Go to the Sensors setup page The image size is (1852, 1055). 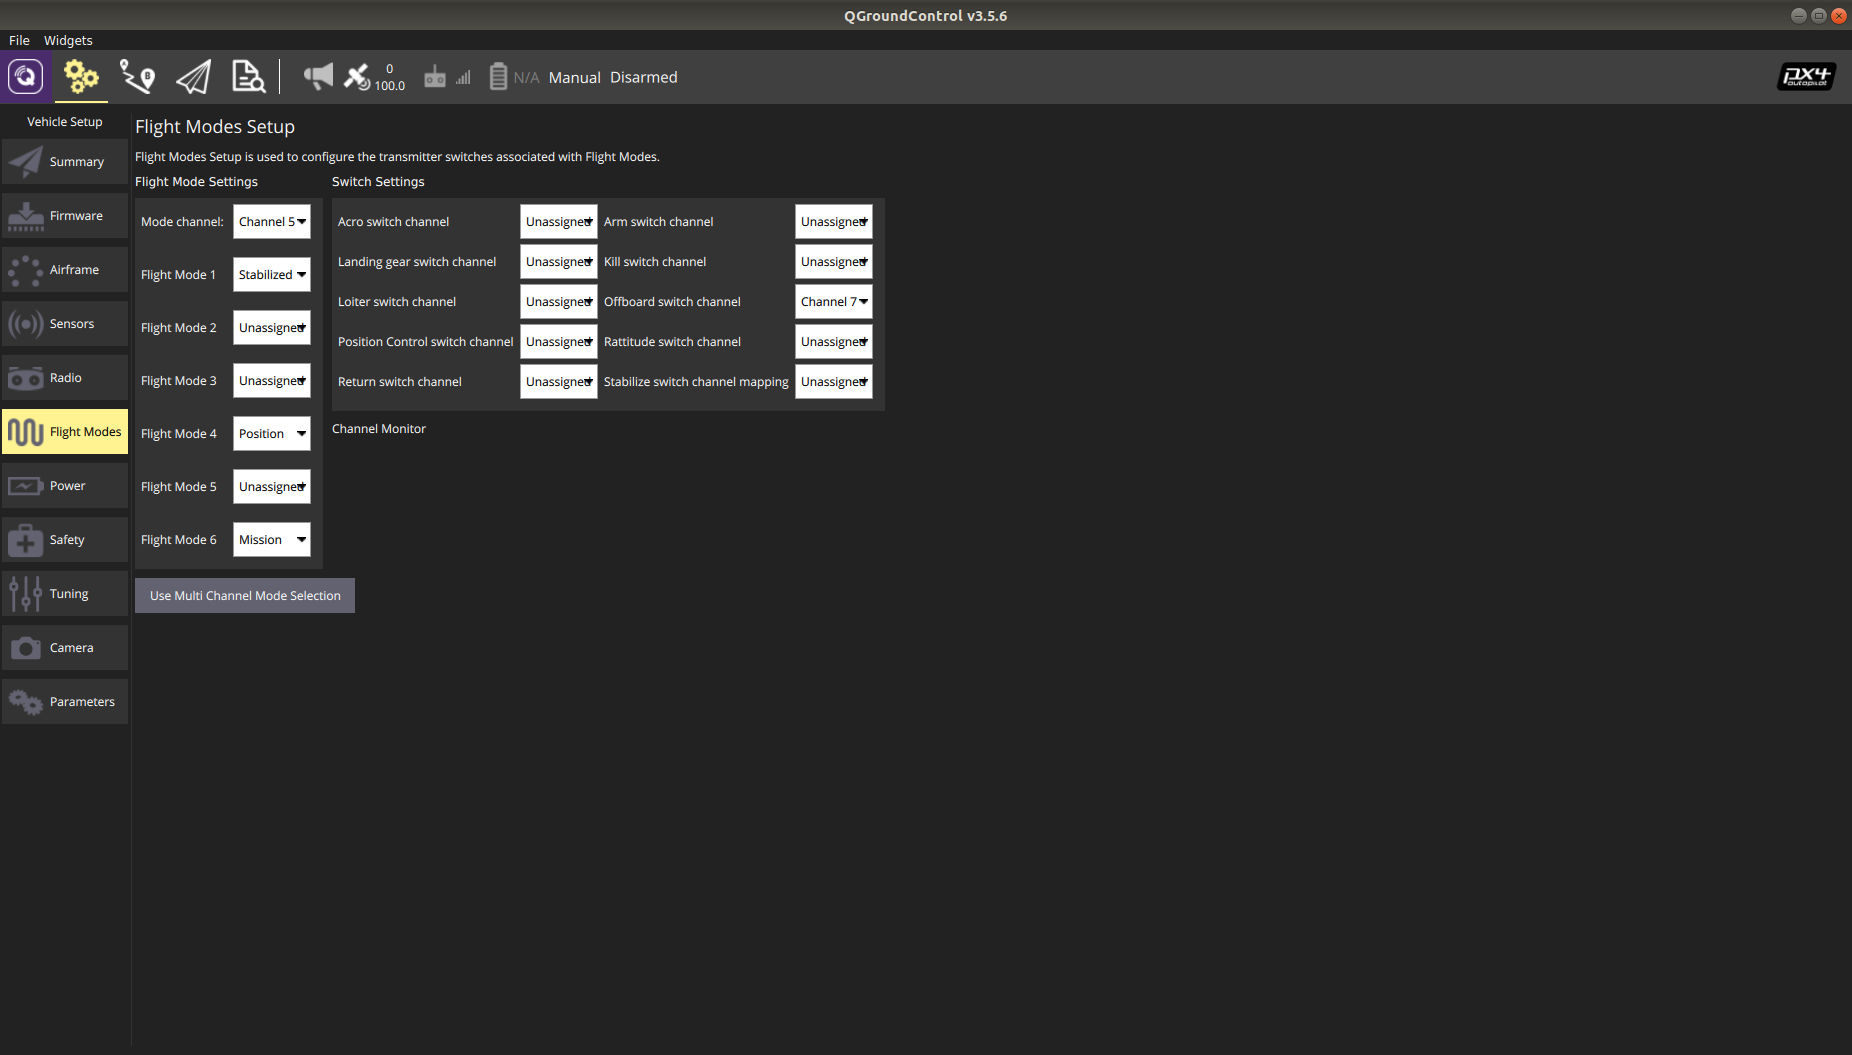65,324
